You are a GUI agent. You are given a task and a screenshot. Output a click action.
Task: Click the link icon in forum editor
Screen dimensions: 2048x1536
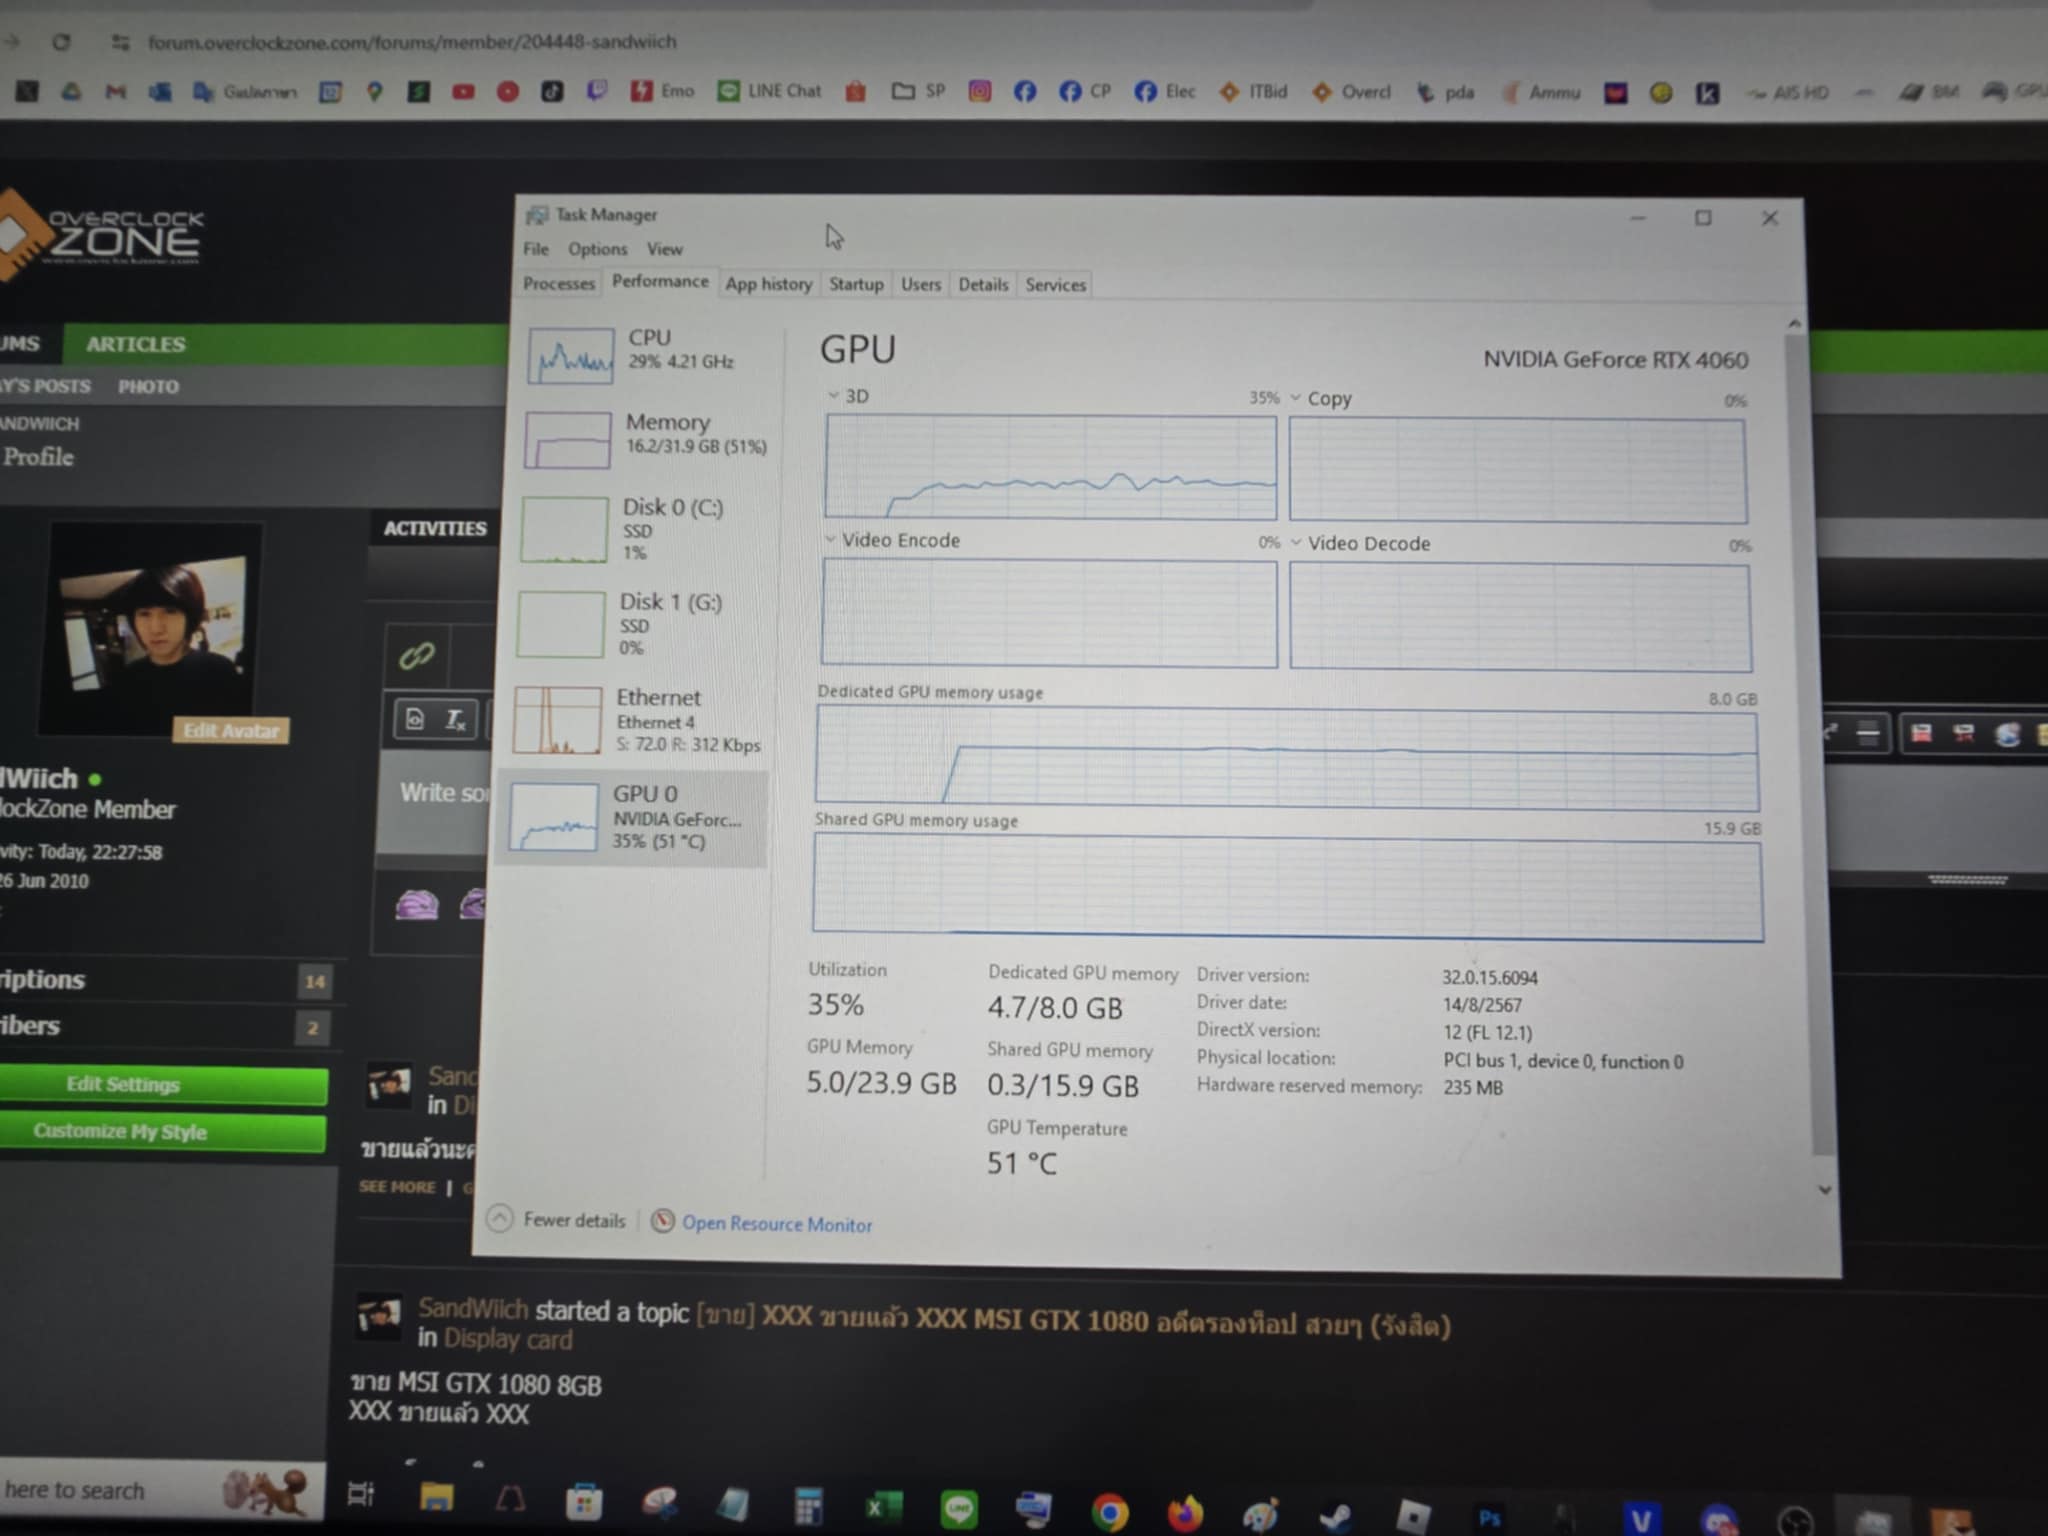click(x=417, y=656)
